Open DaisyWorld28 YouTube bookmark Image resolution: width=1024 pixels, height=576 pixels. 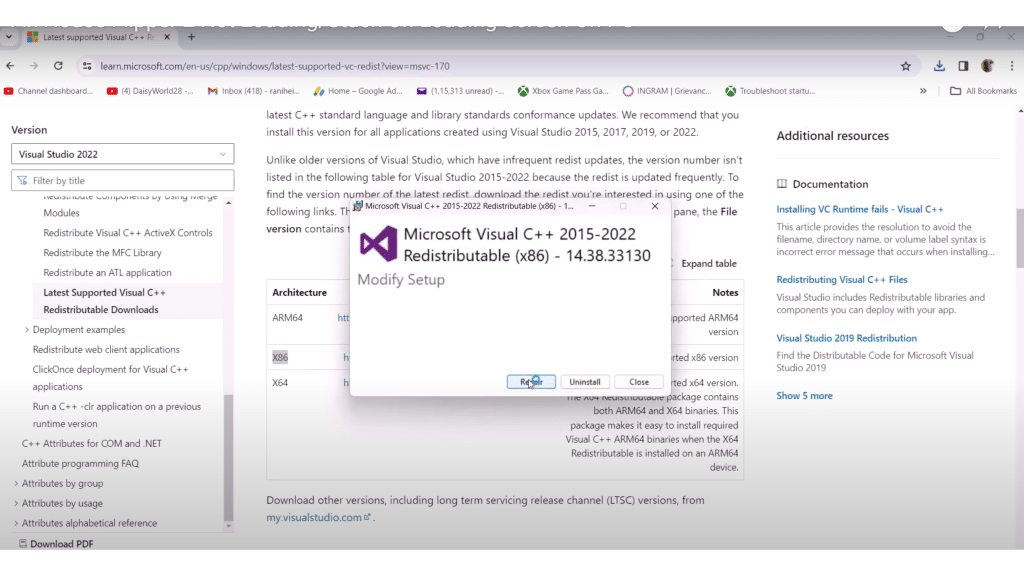point(150,91)
